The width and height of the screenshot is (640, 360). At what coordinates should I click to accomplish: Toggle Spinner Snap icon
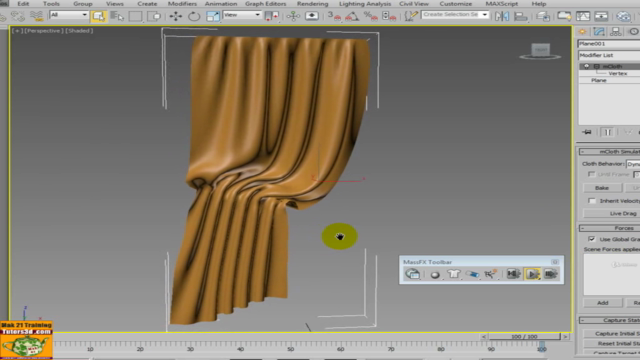coord(389,16)
